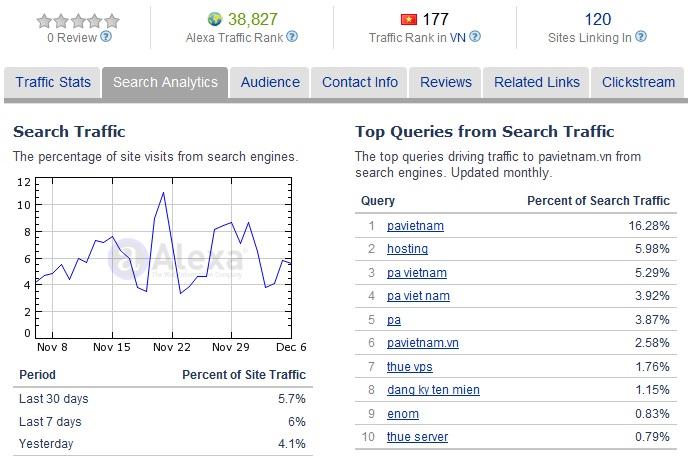Open the 'thue server' query link
The width and height of the screenshot is (694, 467).
[417, 436]
